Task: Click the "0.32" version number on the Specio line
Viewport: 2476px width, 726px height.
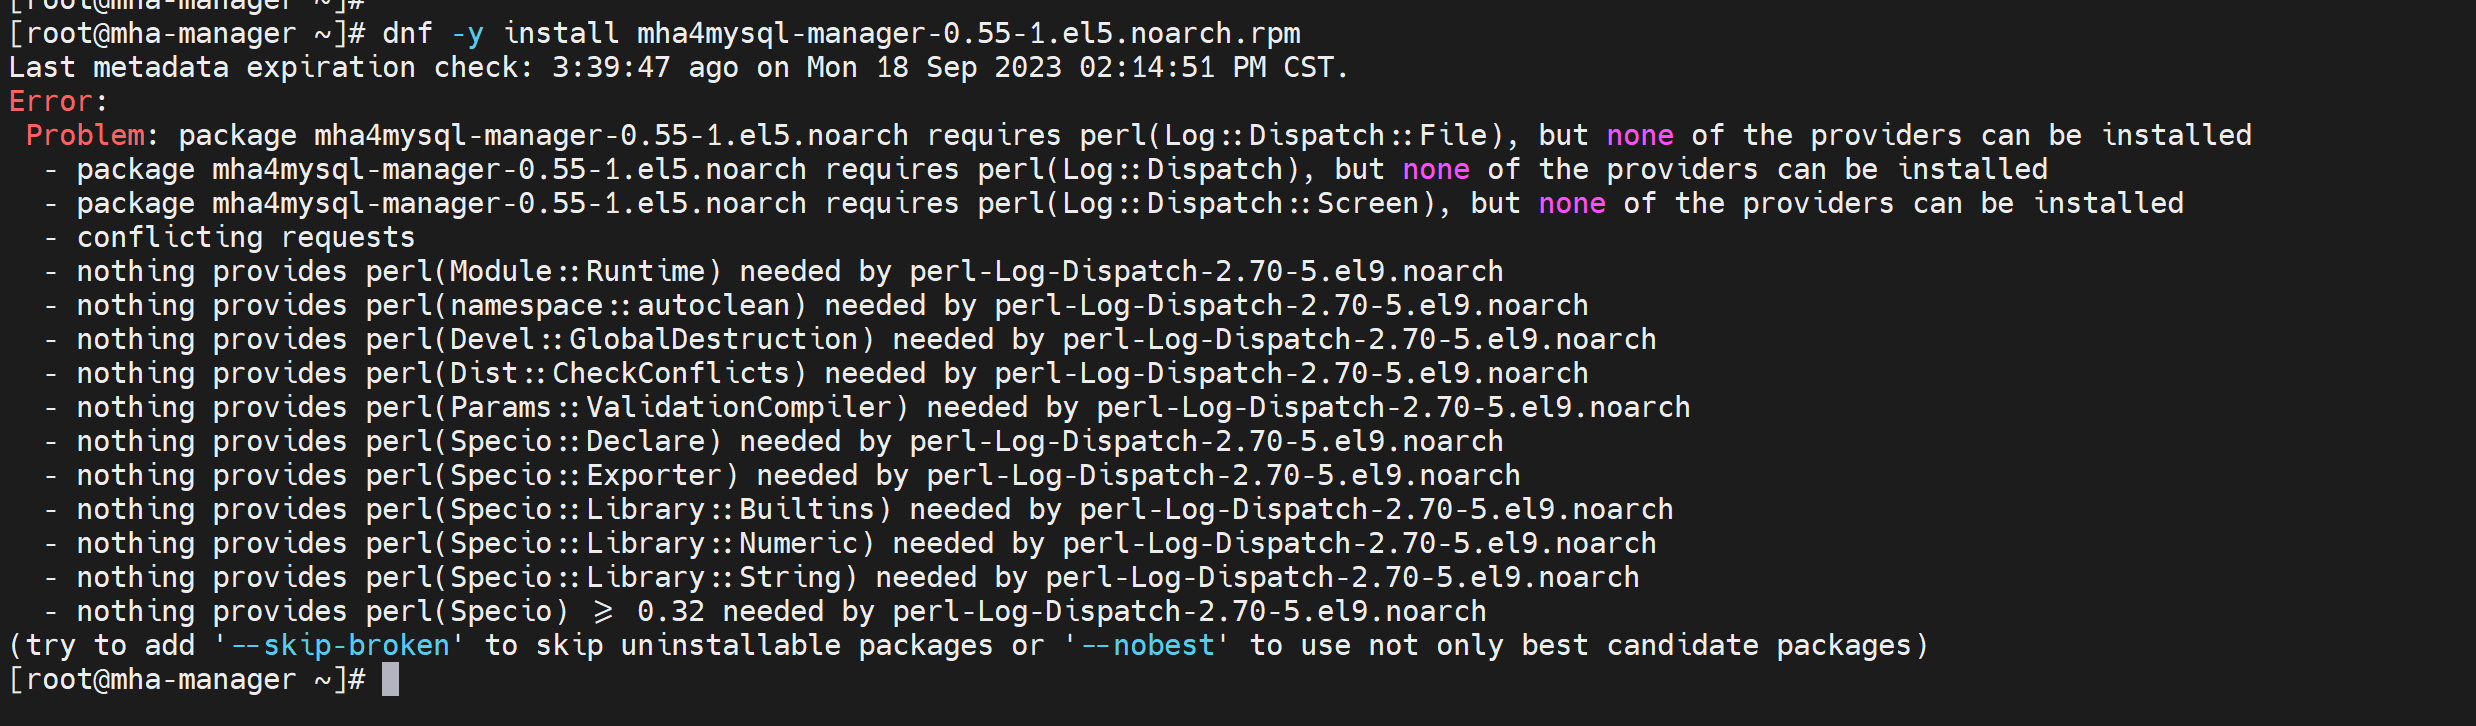Action: (x=670, y=612)
